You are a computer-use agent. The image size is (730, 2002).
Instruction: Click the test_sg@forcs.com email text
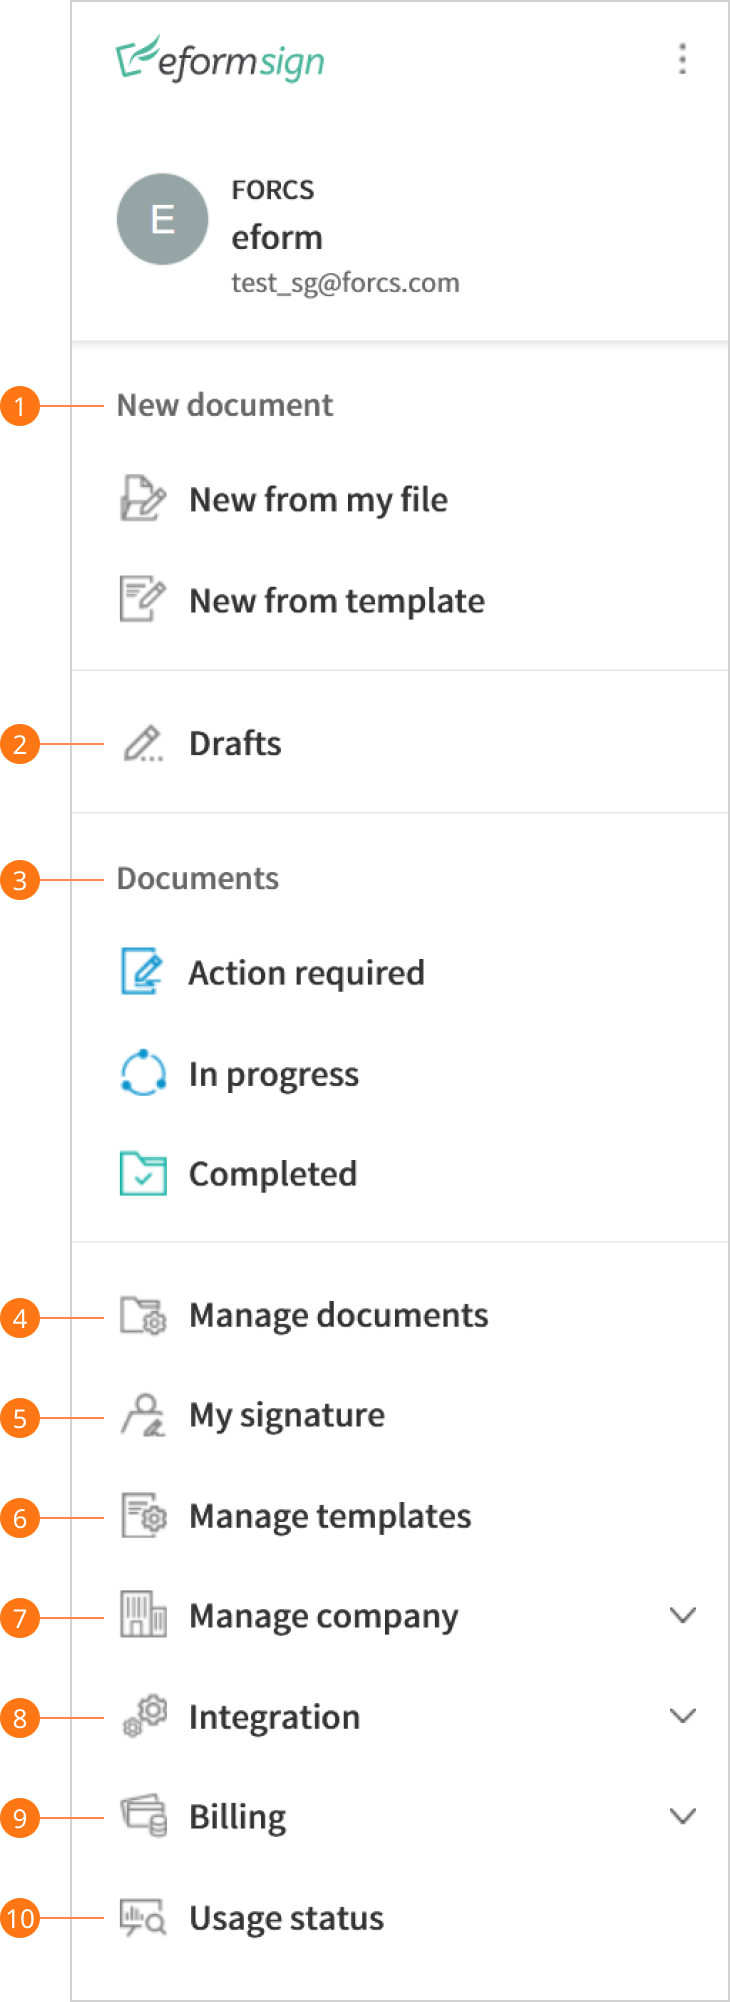345,283
